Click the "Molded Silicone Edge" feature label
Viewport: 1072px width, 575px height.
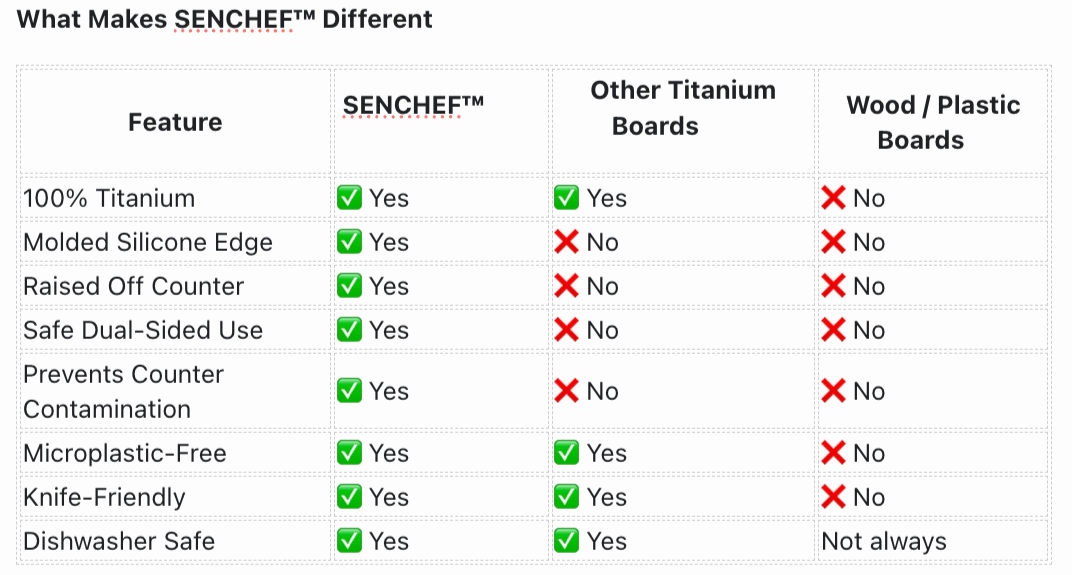(148, 242)
